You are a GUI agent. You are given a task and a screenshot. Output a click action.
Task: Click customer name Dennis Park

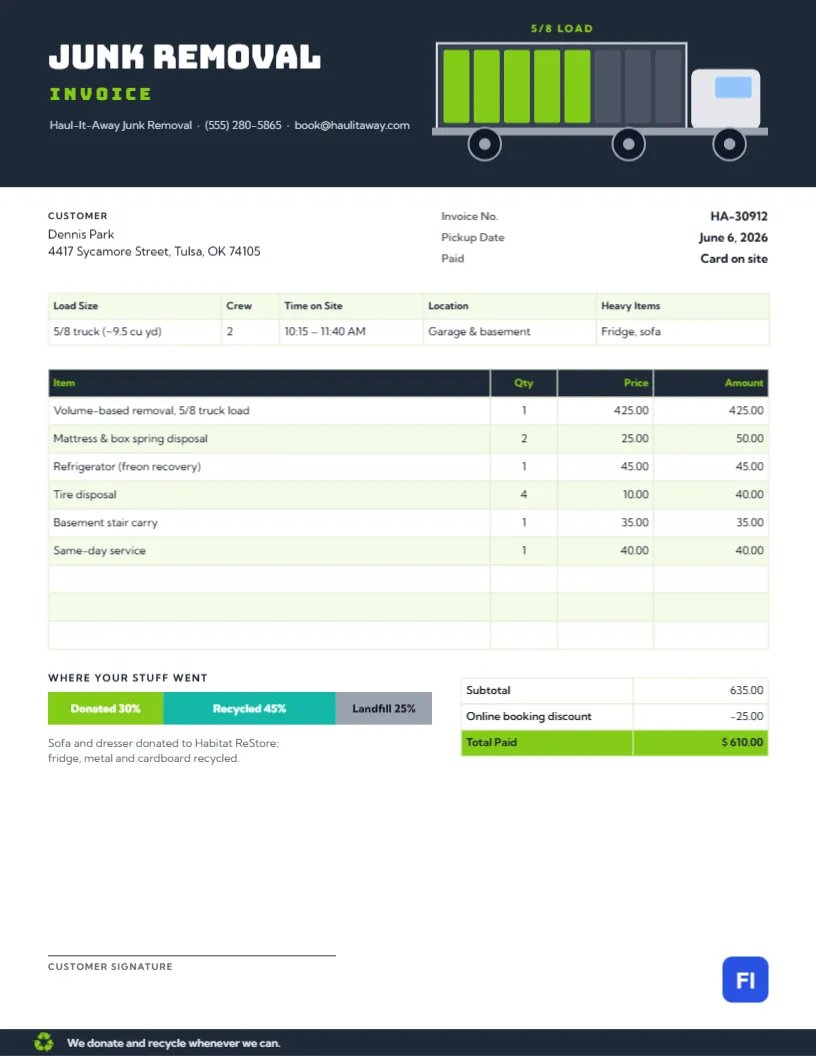(81, 234)
